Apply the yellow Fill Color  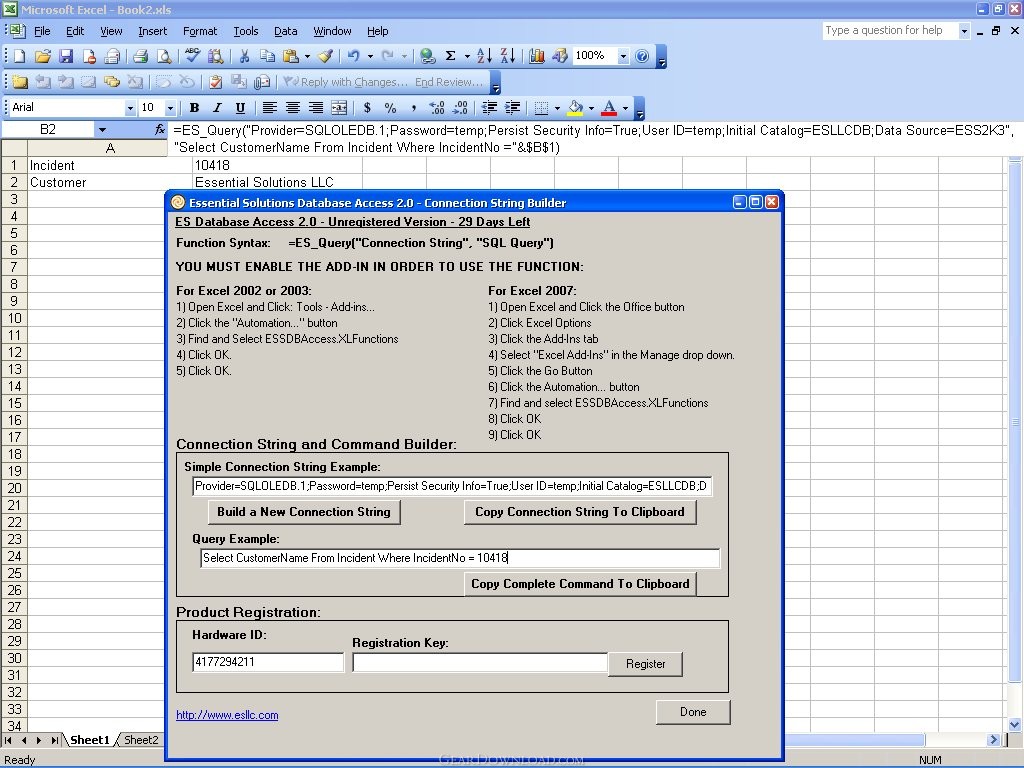[x=575, y=108]
